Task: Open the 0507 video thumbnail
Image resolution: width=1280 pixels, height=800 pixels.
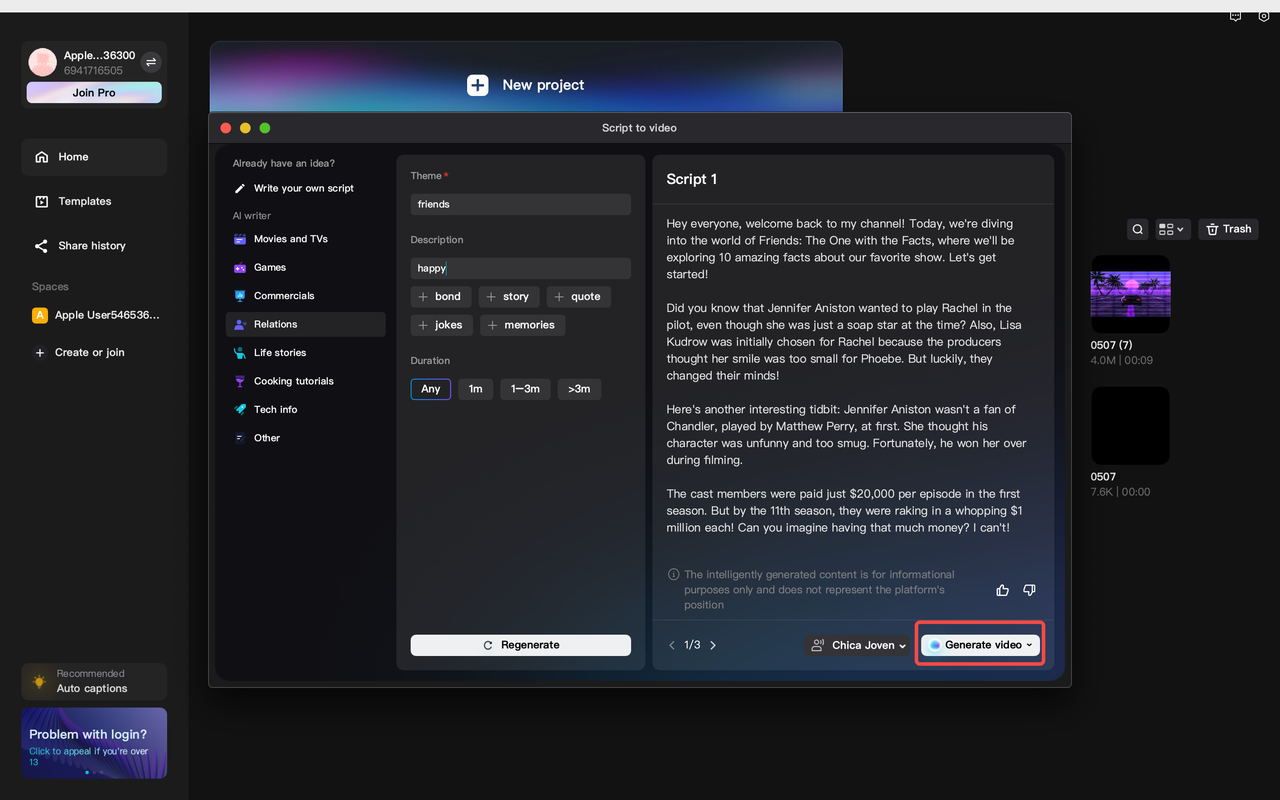Action: (1130, 425)
